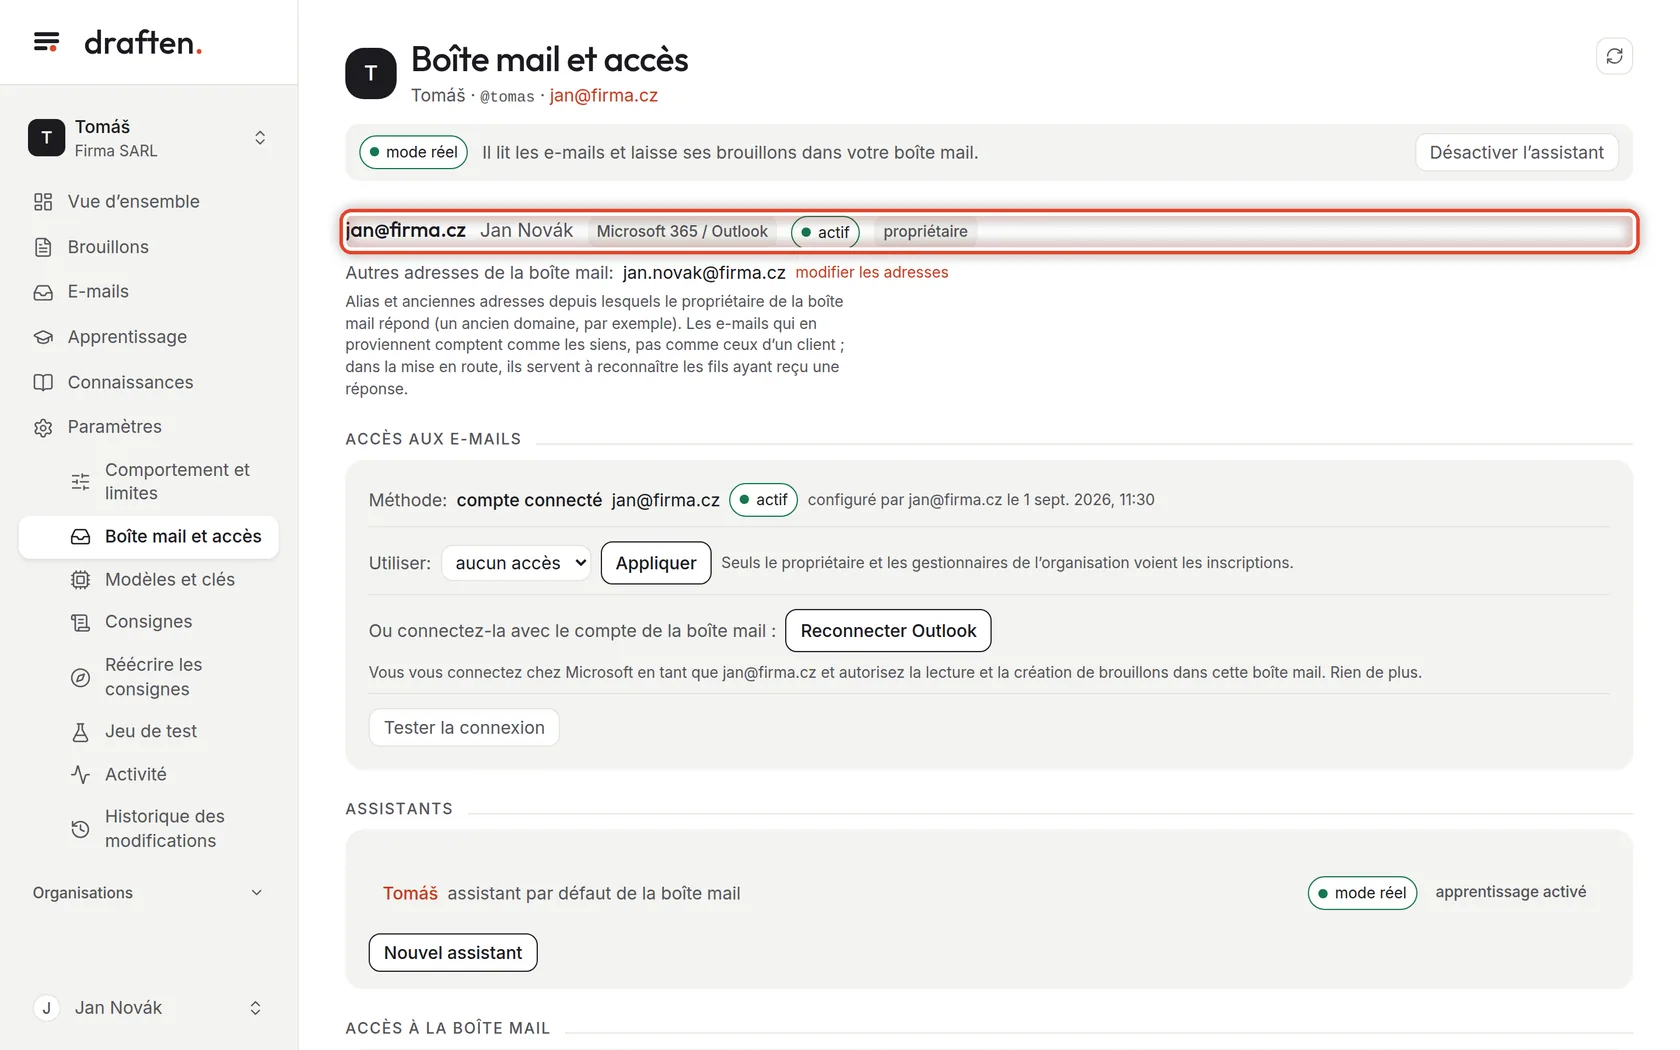This screenshot has width=1680, height=1050.
Task: Open the Activité pulse icon
Action: click(x=81, y=774)
